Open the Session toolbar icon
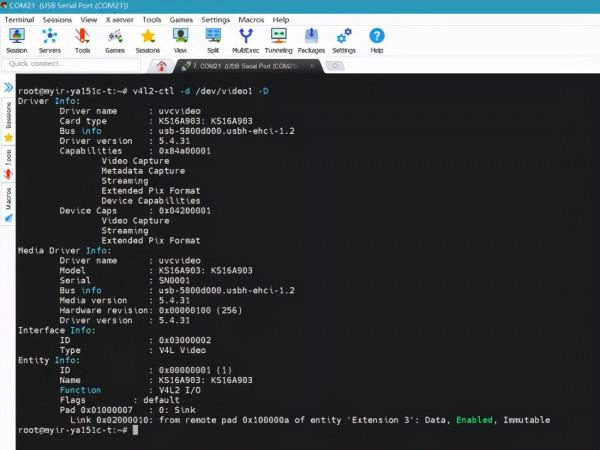Viewport: 600px width, 450px height. tap(16, 41)
